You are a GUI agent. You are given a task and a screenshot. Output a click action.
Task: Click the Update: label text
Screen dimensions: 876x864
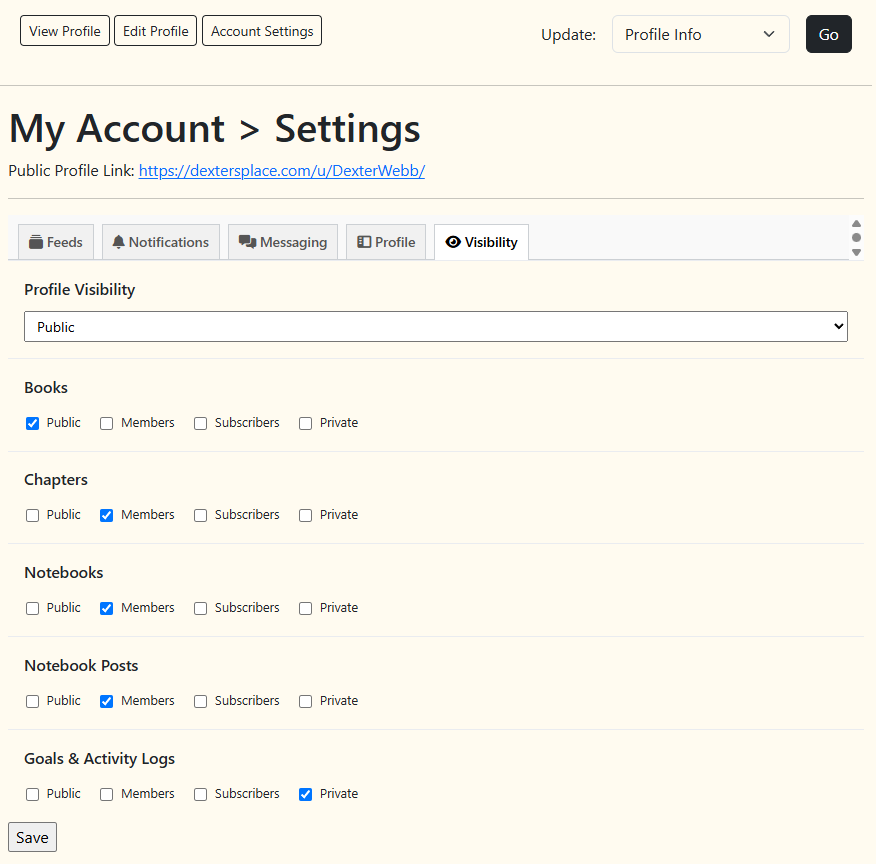[568, 35]
